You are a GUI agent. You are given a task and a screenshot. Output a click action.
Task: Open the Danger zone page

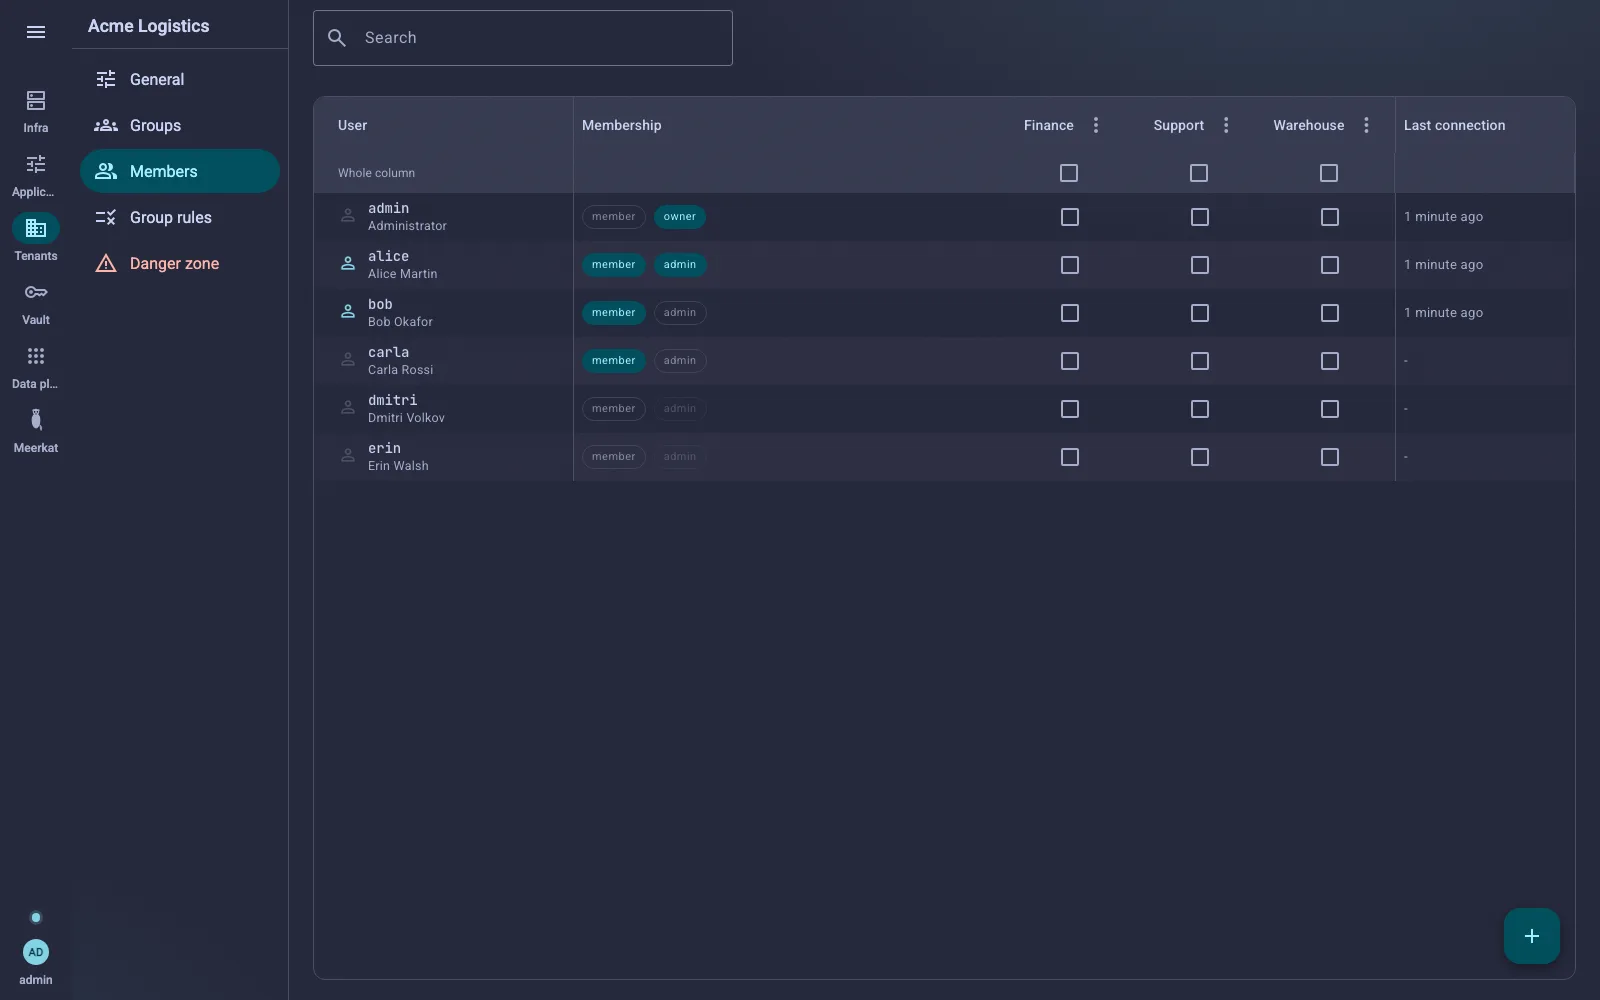tap(180, 263)
